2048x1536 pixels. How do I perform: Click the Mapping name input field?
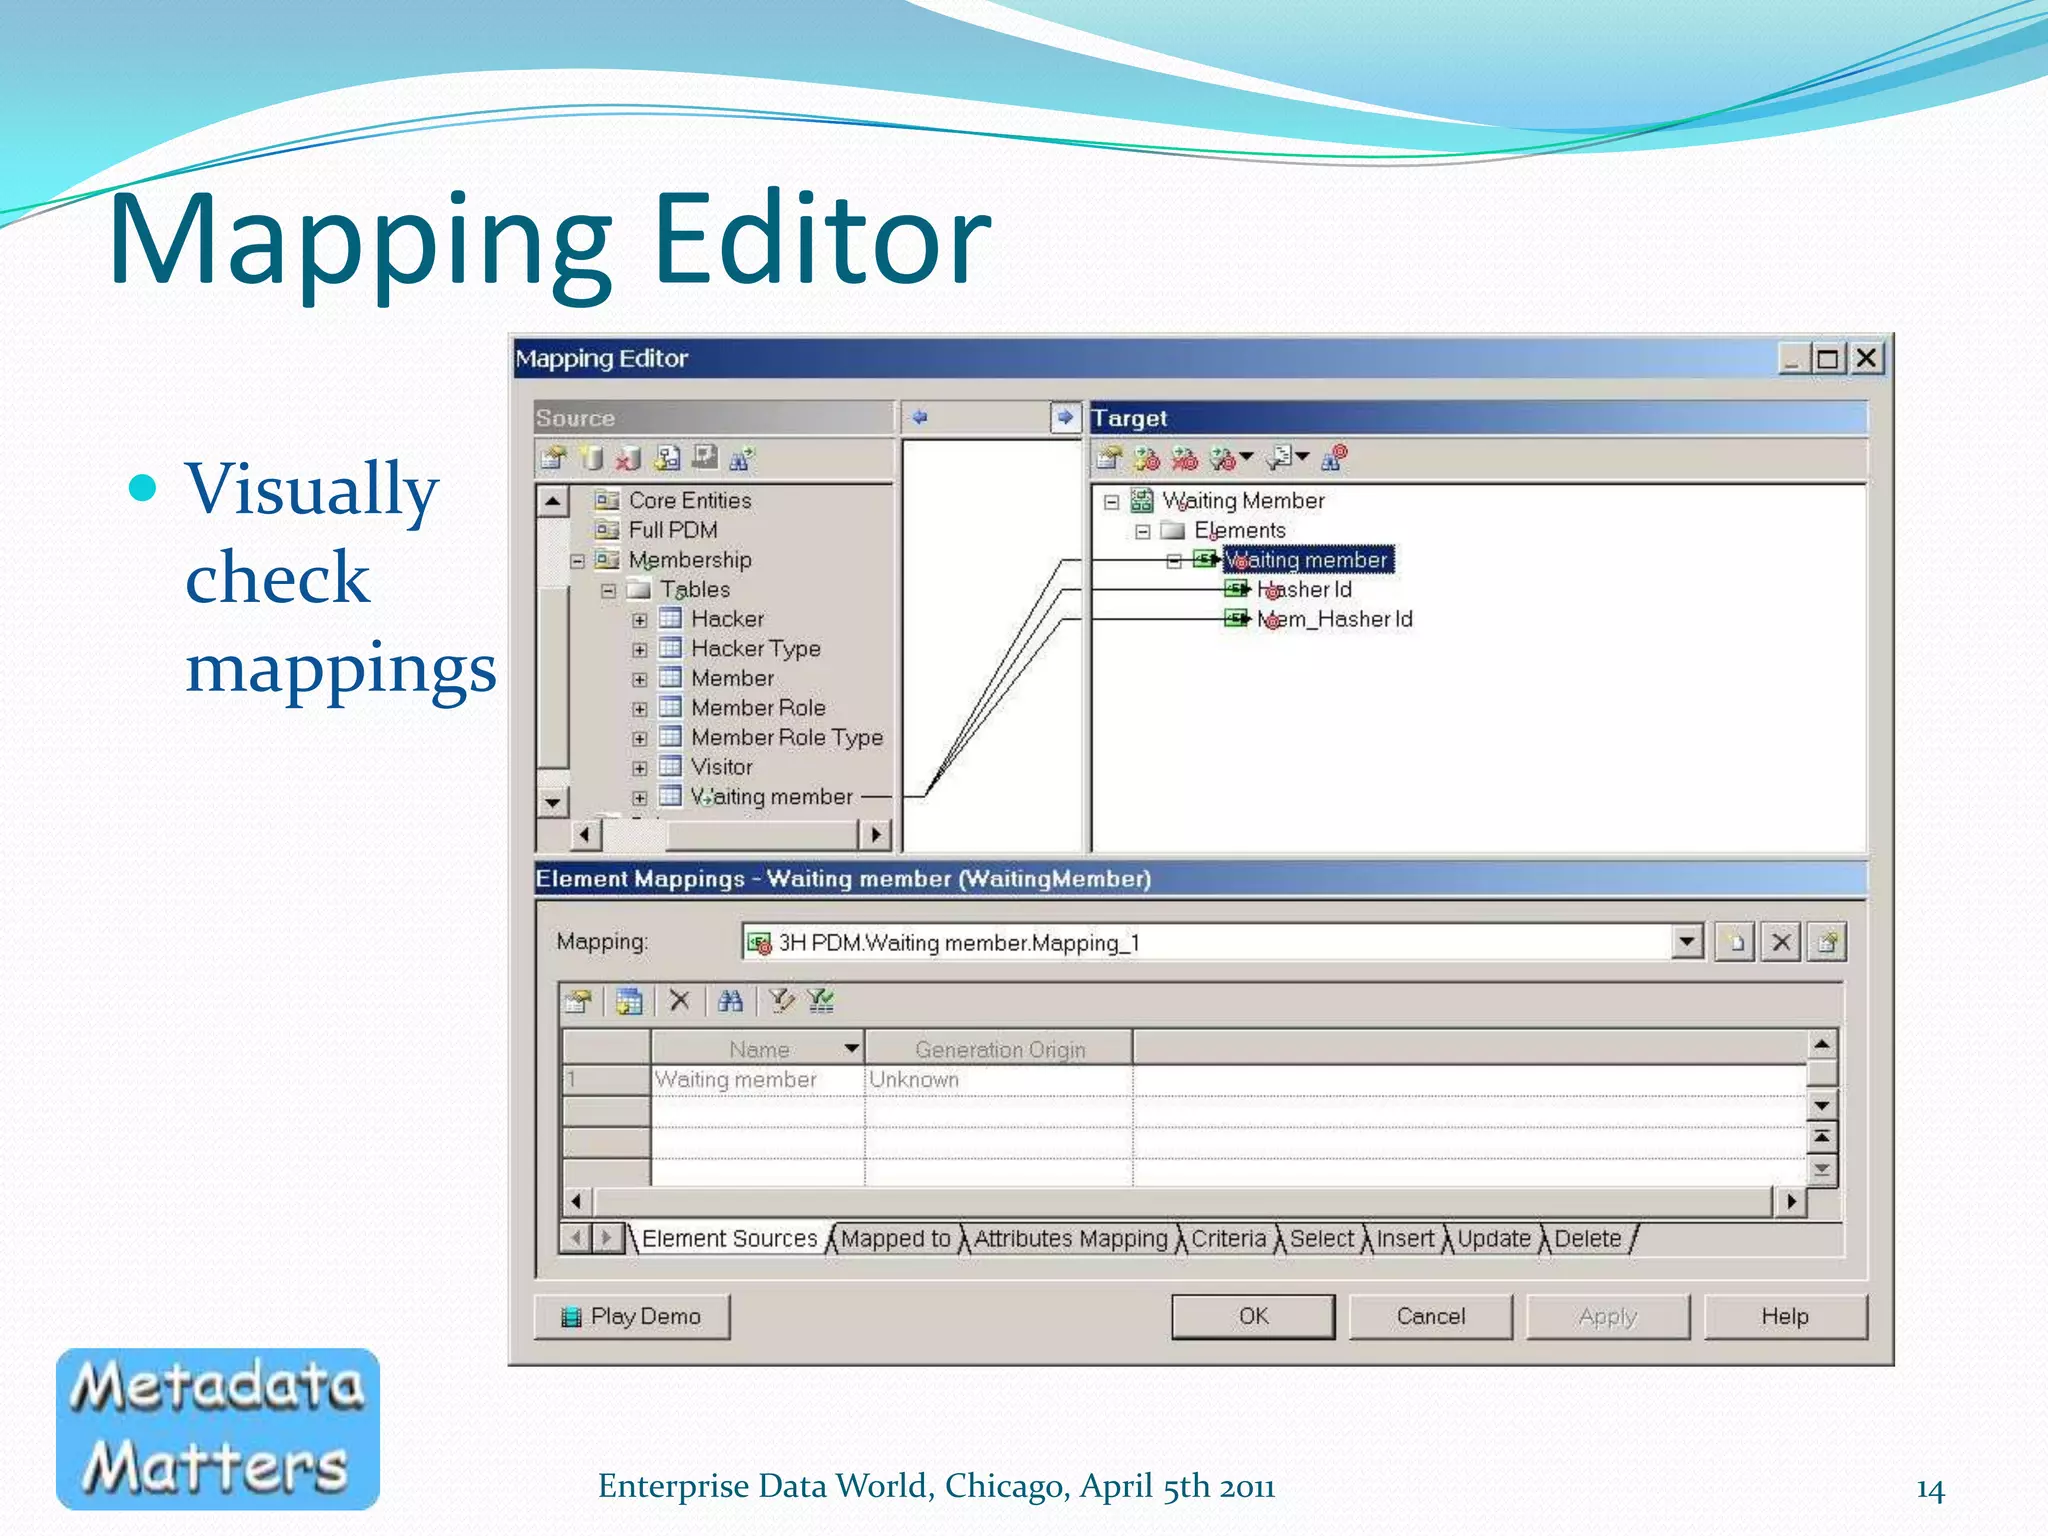(x=1207, y=942)
